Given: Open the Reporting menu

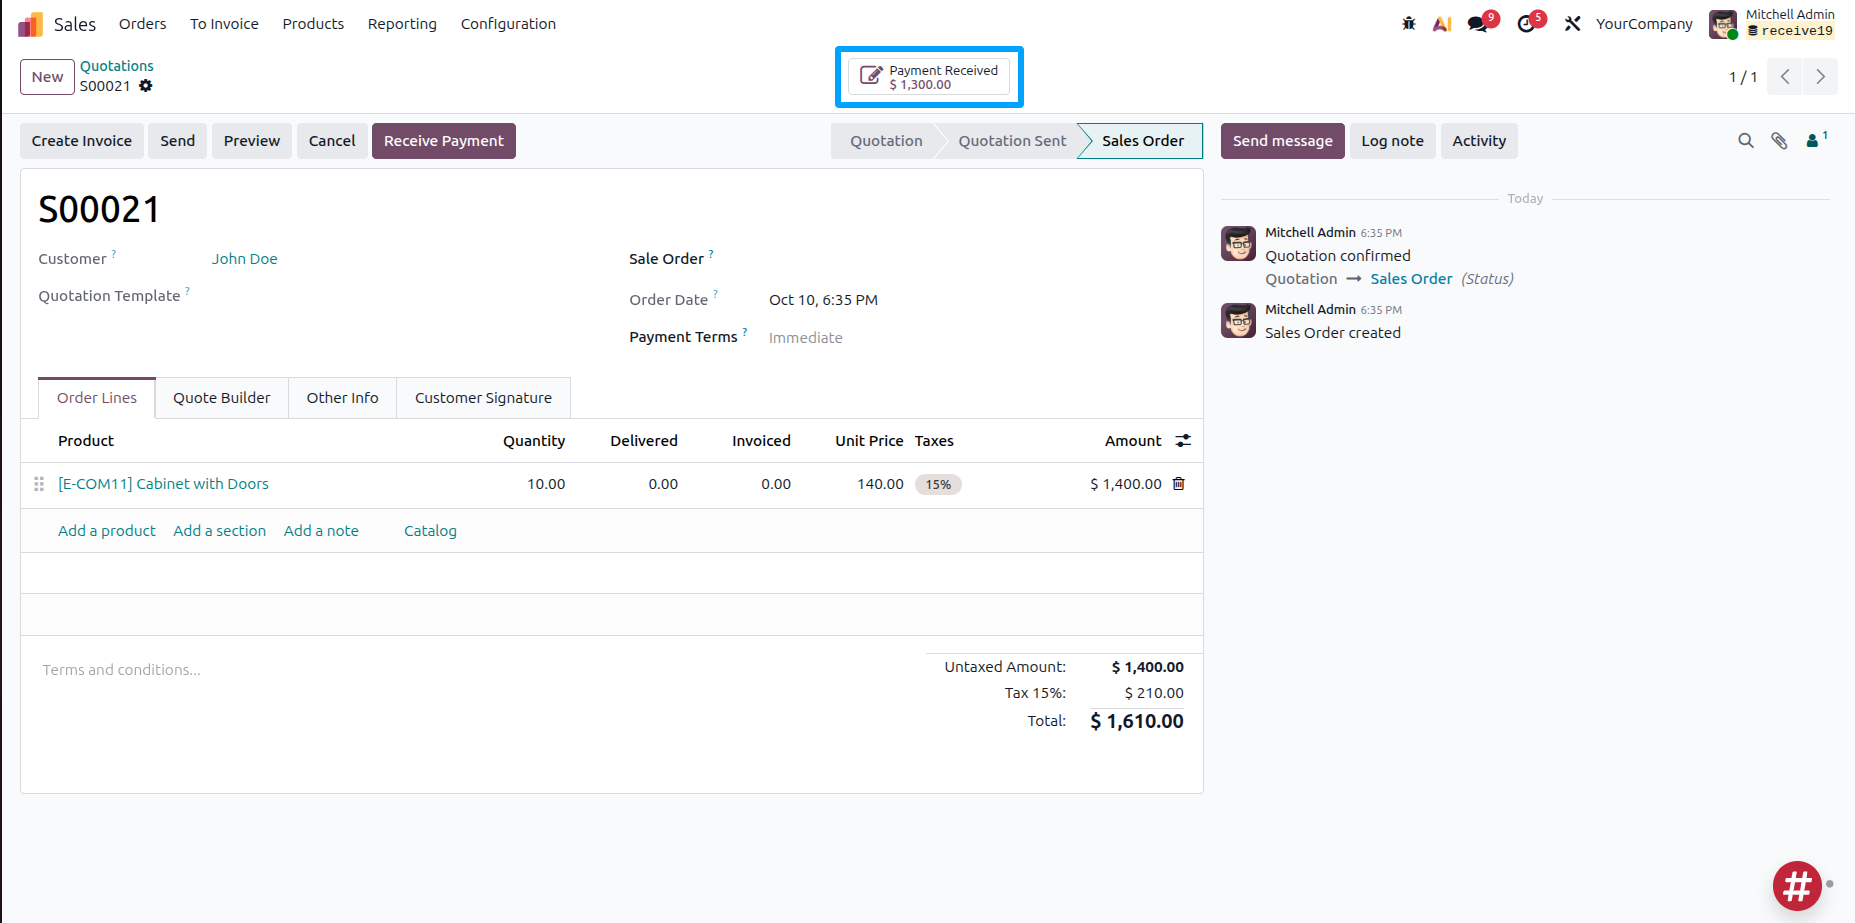Looking at the screenshot, I should pyautogui.click(x=402, y=24).
